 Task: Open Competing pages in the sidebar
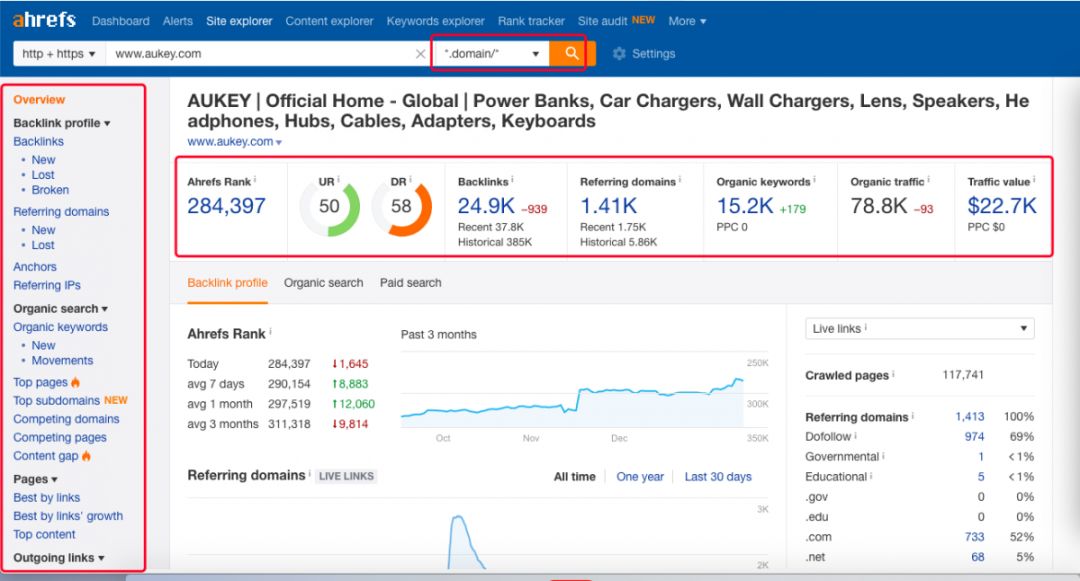pyautogui.click(x=60, y=437)
